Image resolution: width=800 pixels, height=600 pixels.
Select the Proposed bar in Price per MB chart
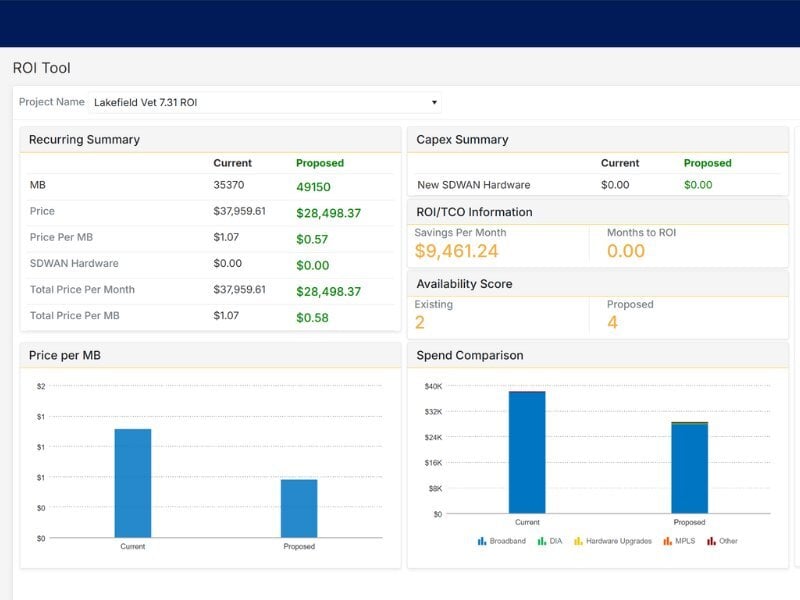pos(299,508)
